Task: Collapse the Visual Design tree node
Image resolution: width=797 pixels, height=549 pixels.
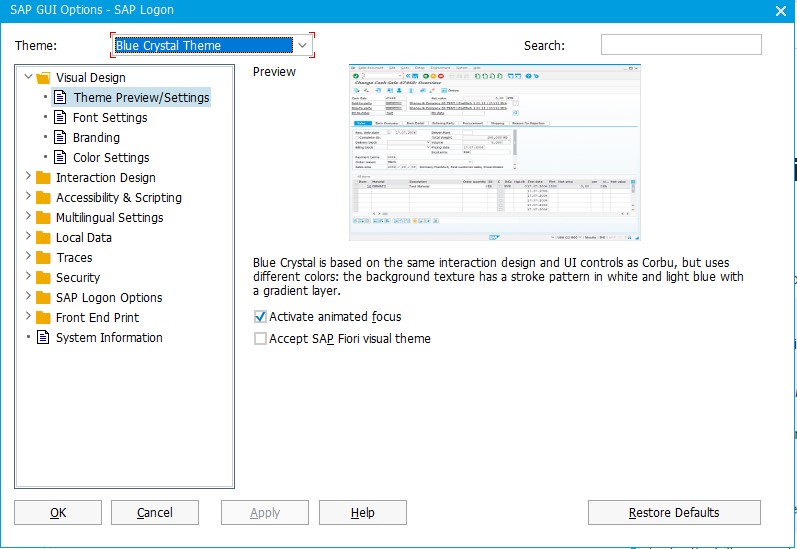Action: (x=28, y=77)
